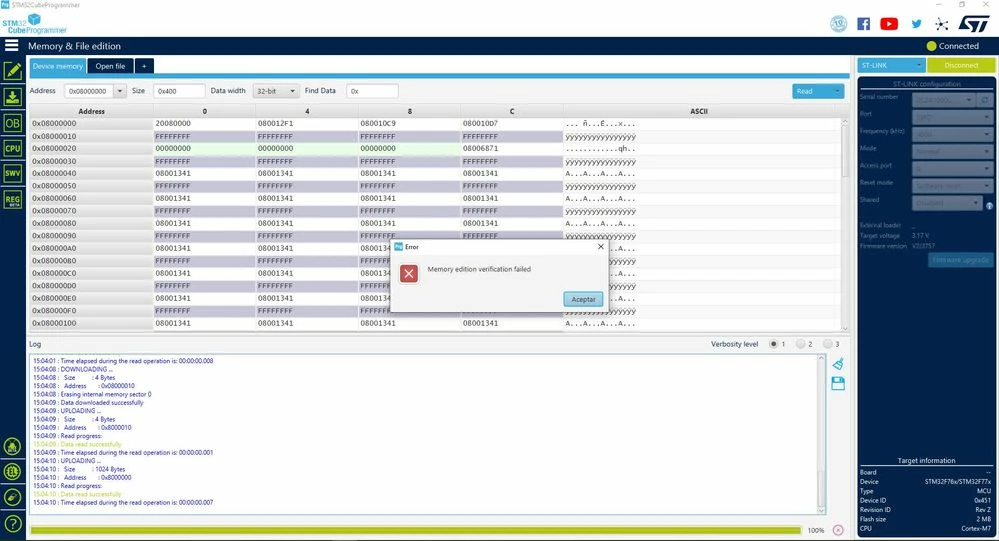Click the Disconnect button
This screenshot has height=541, width=999.
[961, 65]
